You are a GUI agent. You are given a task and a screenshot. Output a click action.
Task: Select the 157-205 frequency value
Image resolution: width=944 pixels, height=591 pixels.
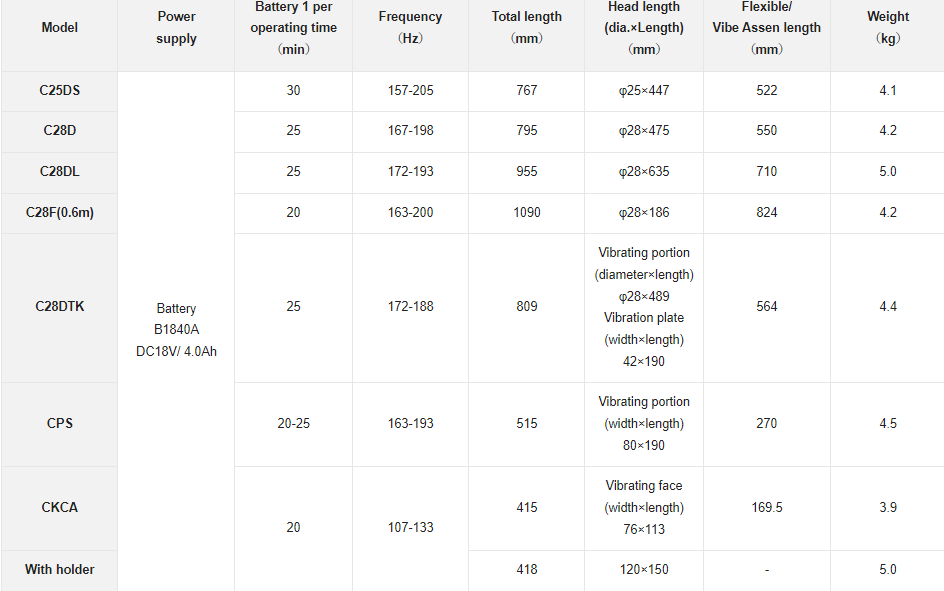click(x=410, y=91)
